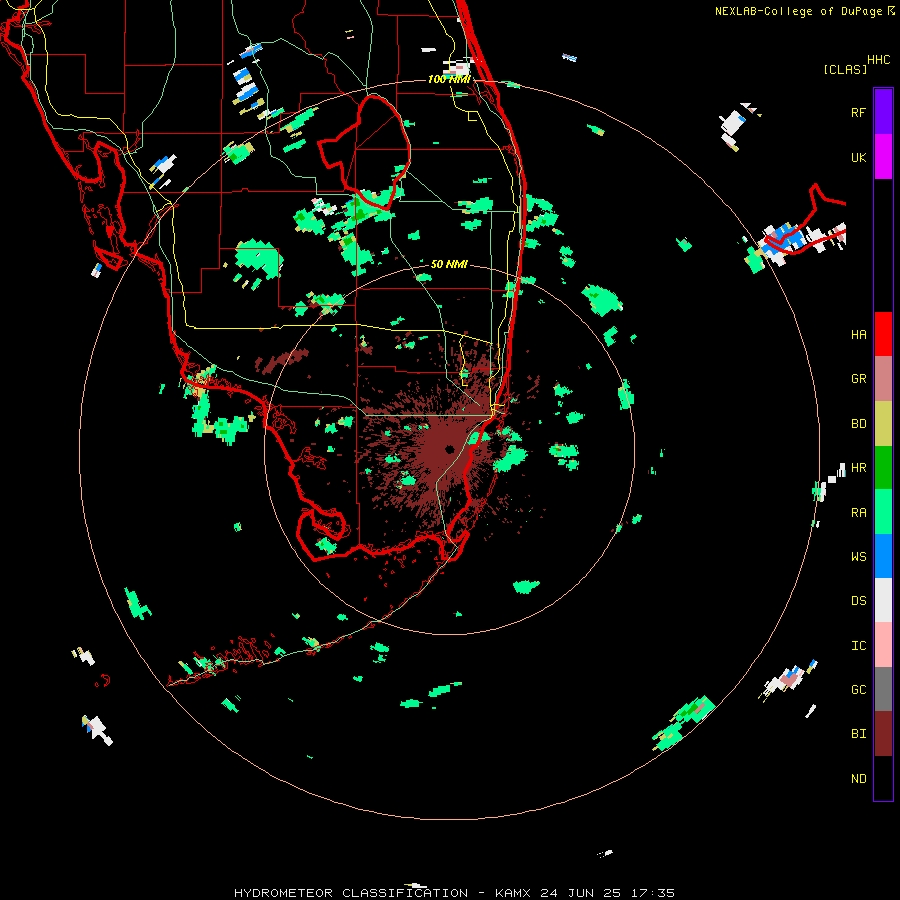Click the [CLAS] unit label

[845, 69]
